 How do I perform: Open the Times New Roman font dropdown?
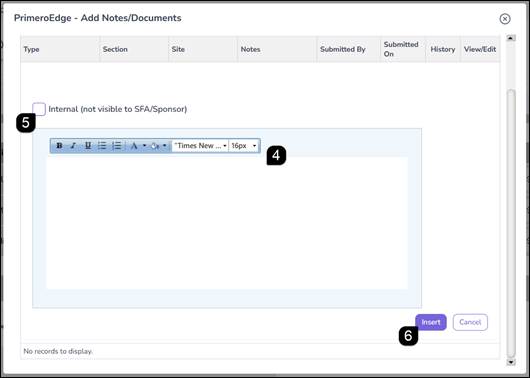pos(200,146)
